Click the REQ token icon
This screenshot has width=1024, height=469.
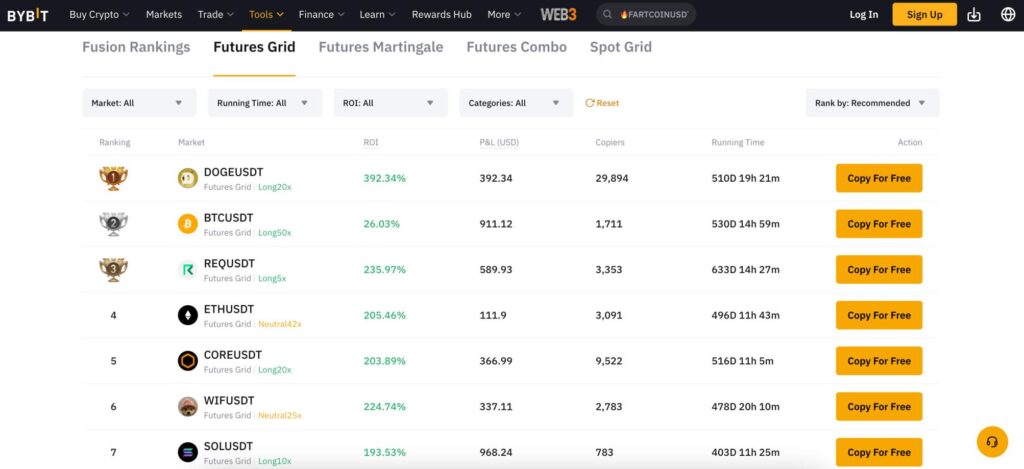(x=187, y=270)
